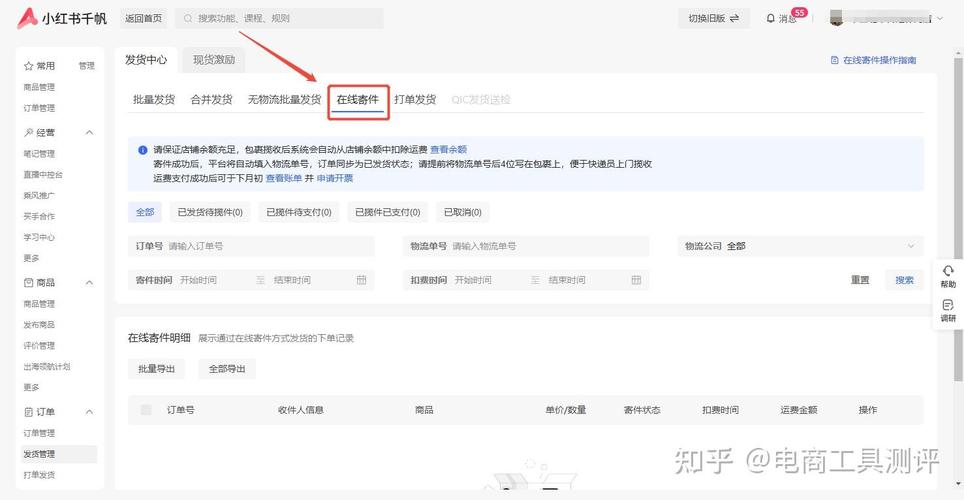Click the 扣费时间 calendar icon

[x=636, y=280]
